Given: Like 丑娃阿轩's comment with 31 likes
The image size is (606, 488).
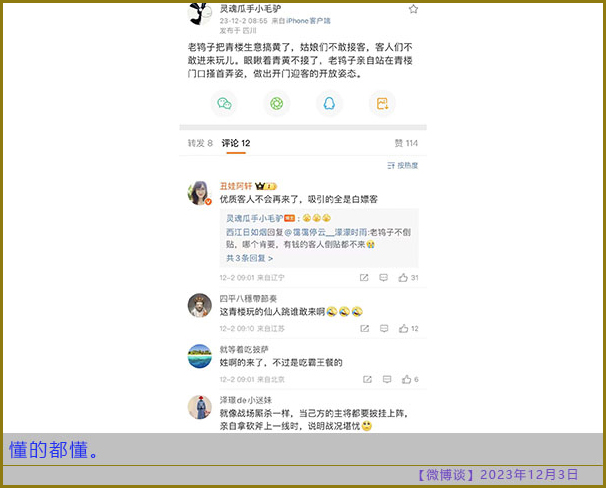Looking at the screenshot, I should click(x=408, y=277).
